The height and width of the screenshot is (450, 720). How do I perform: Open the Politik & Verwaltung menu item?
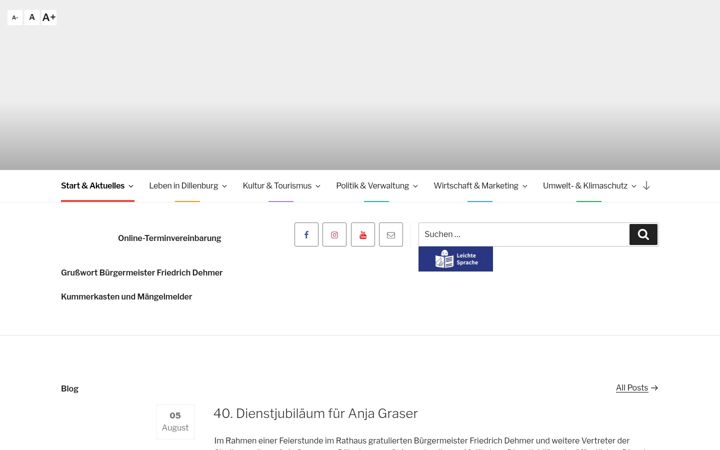pos(372,186)
